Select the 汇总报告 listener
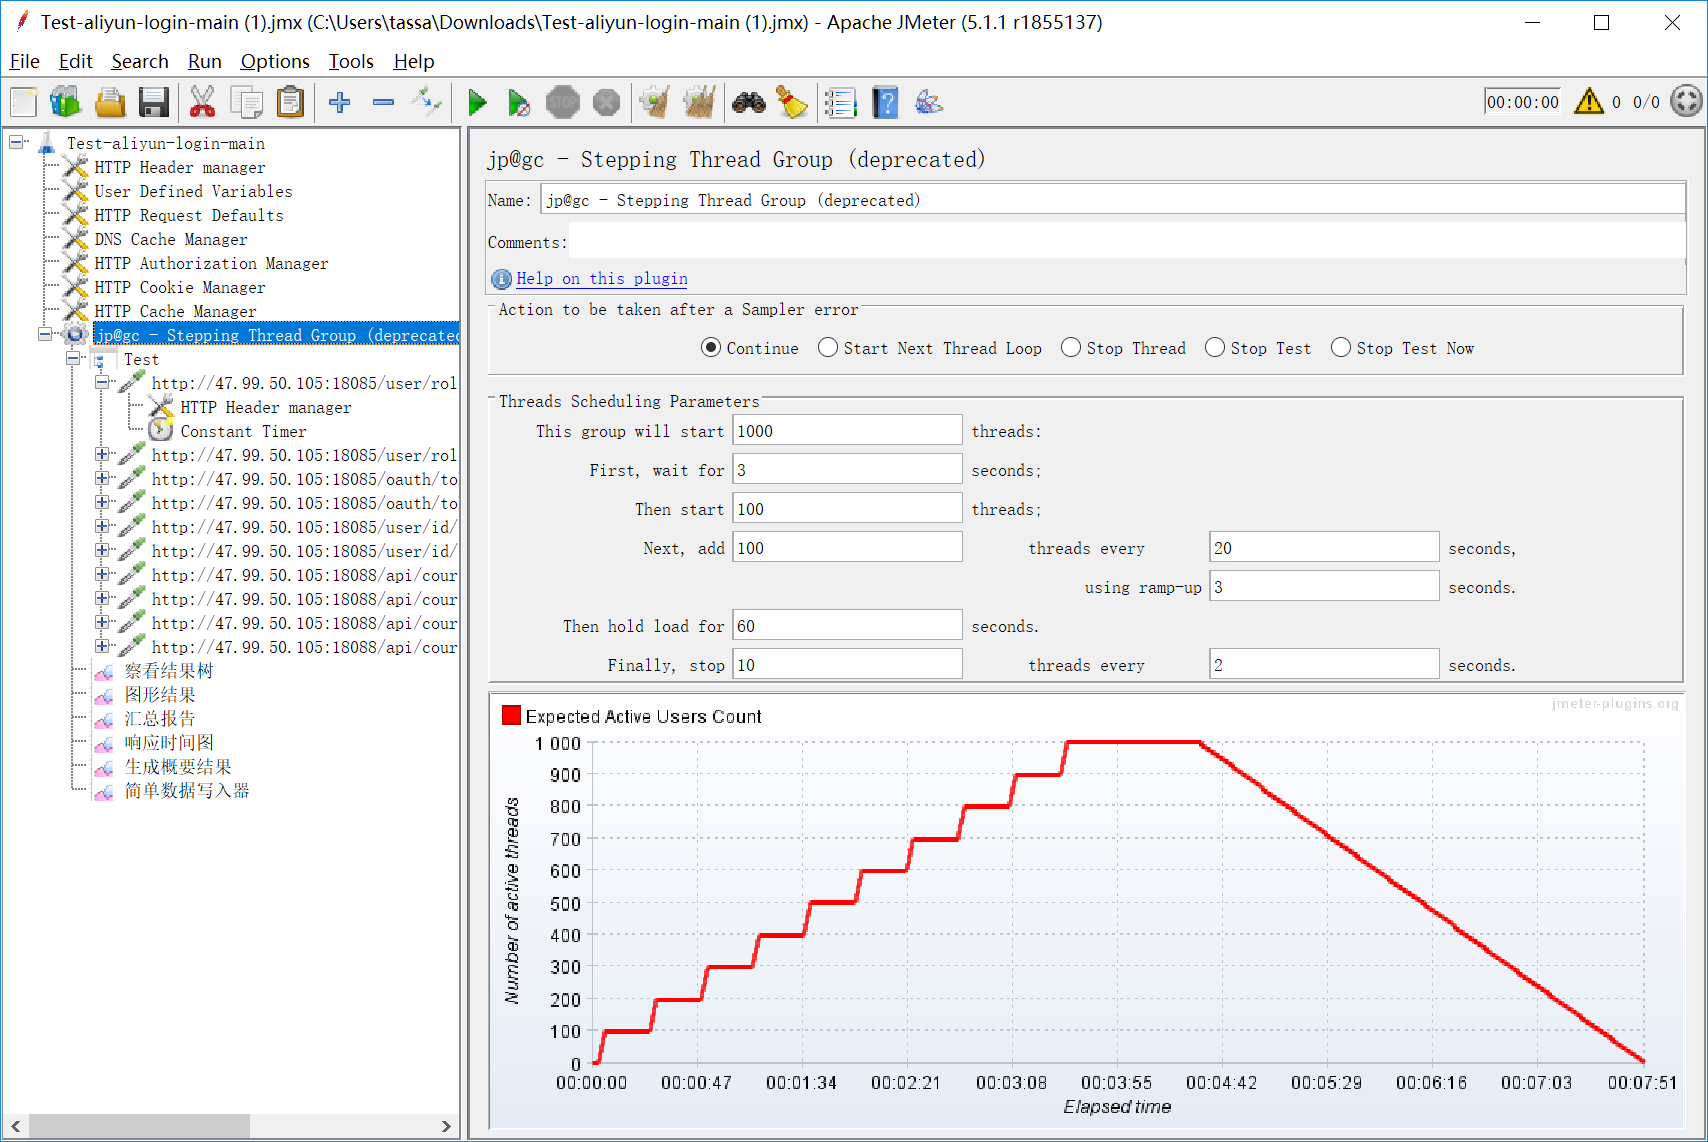 (159, 719)
